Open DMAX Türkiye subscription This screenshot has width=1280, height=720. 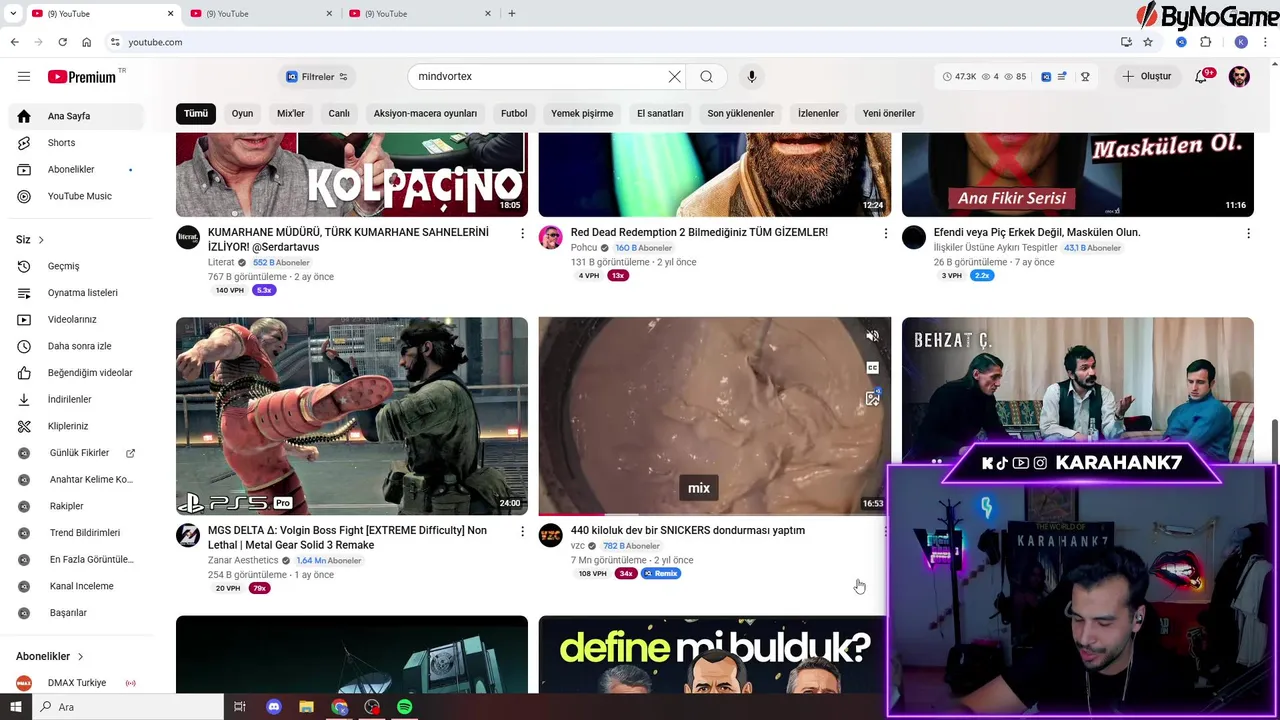76,683
